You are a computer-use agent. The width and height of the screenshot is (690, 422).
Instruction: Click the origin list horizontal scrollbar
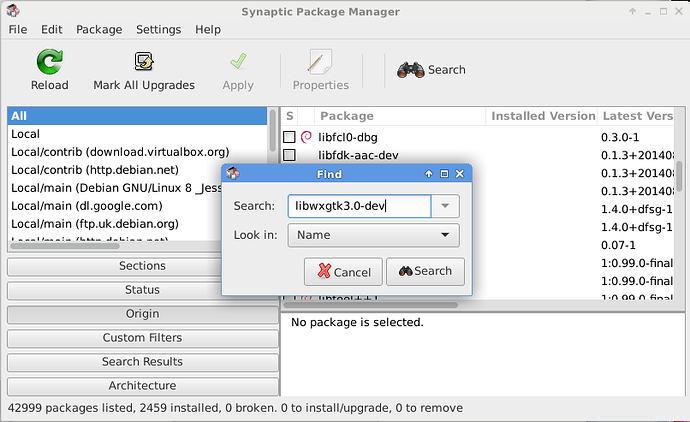tap(65, 246)
